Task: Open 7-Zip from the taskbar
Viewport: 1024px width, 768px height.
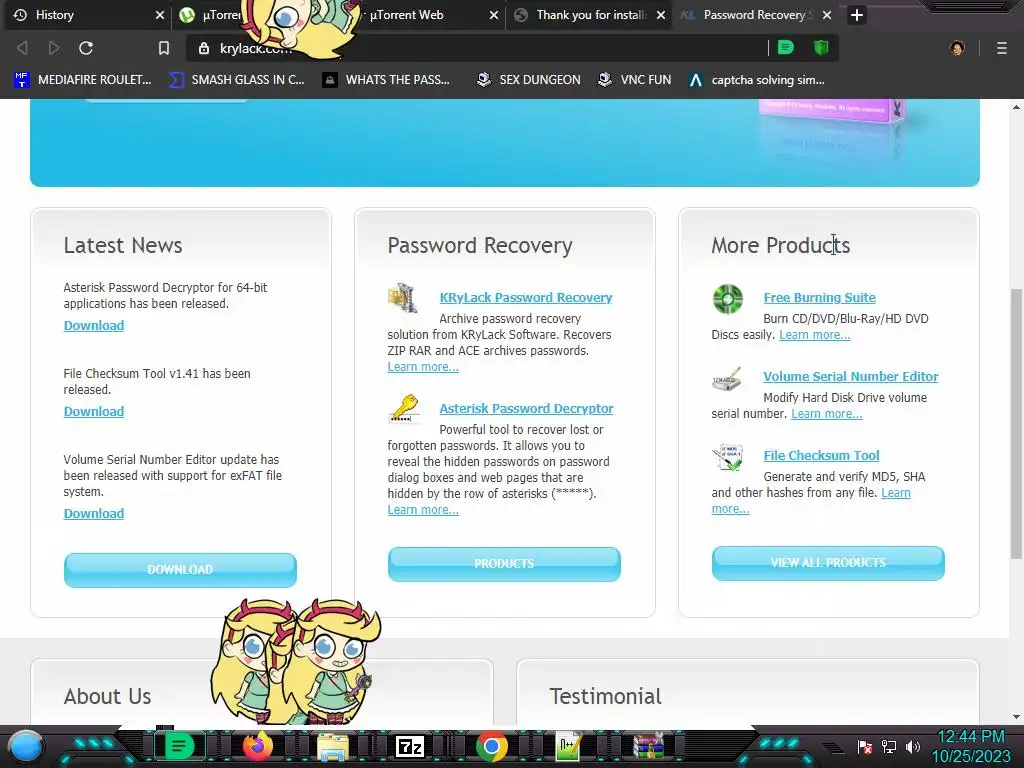Action: (x=410, y=746)
